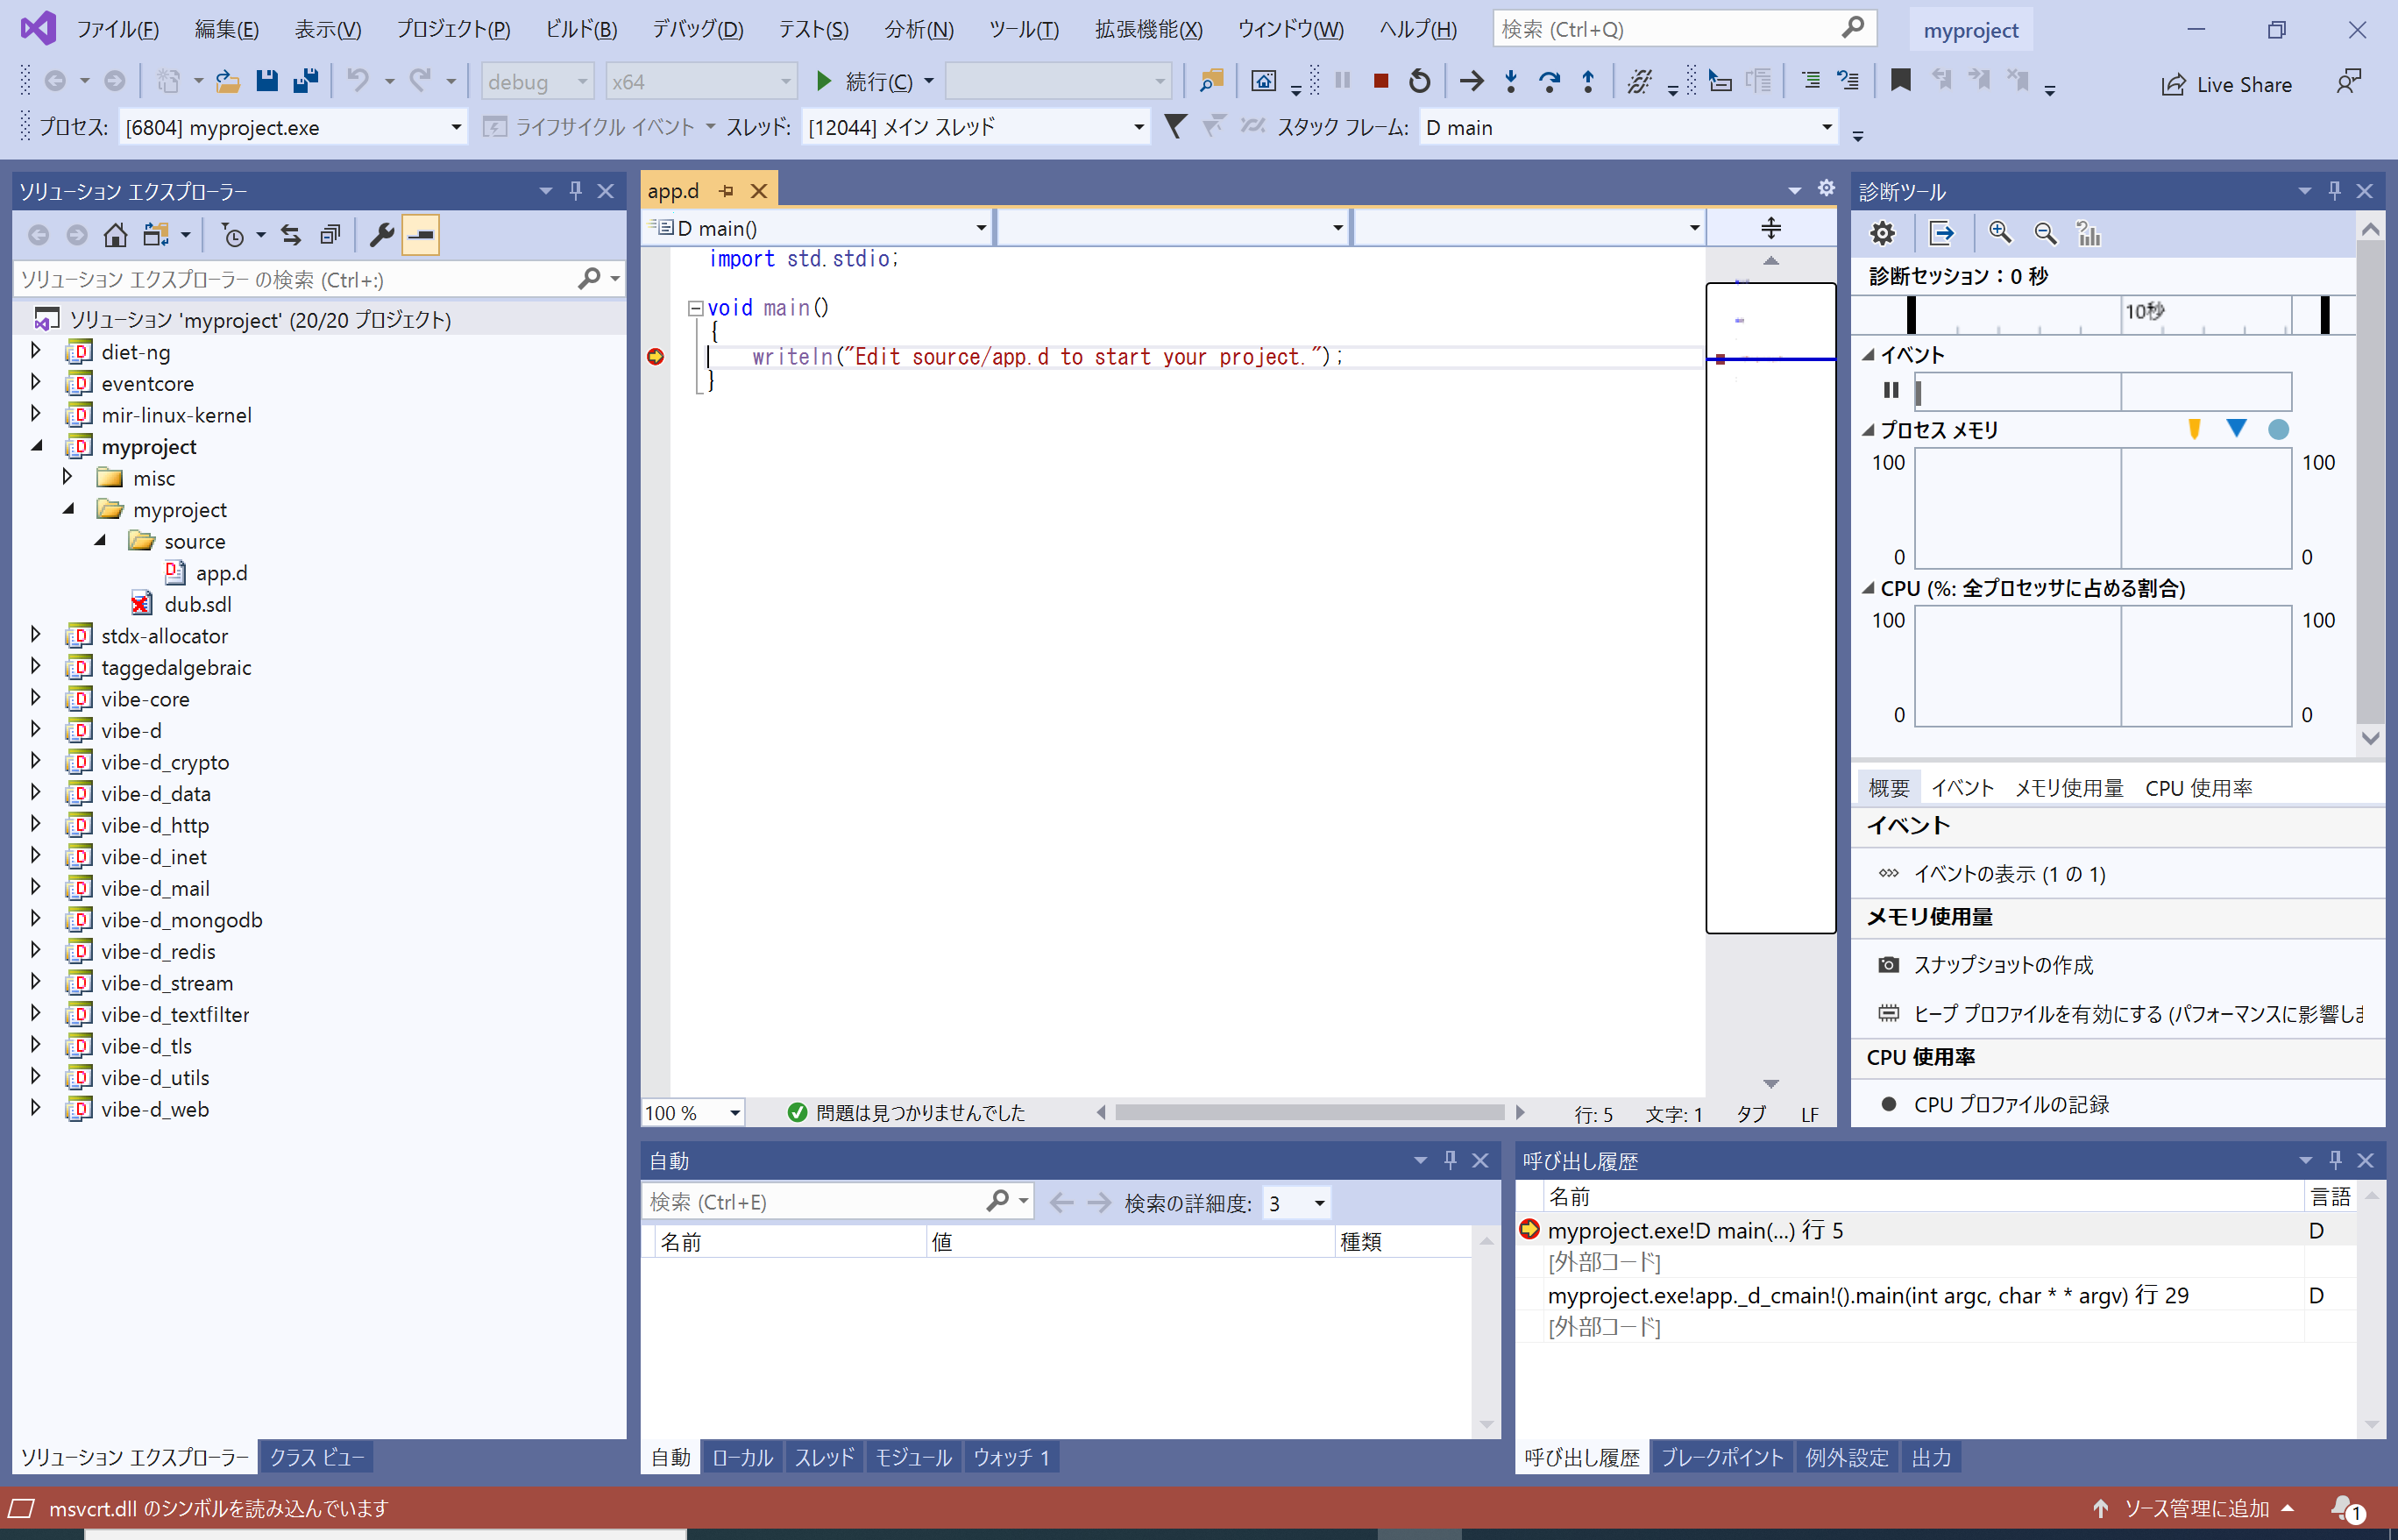Open Properties via the wrench icon
The height and width of the screenshot is (1540, 2398).
pos(382,235)
